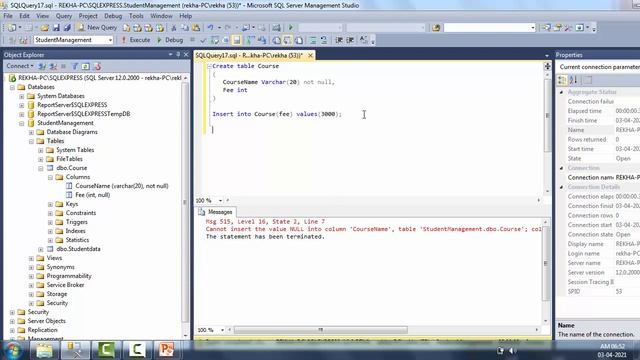
Task: Click the Decrease Indent icon
Action: click(339, 40)
